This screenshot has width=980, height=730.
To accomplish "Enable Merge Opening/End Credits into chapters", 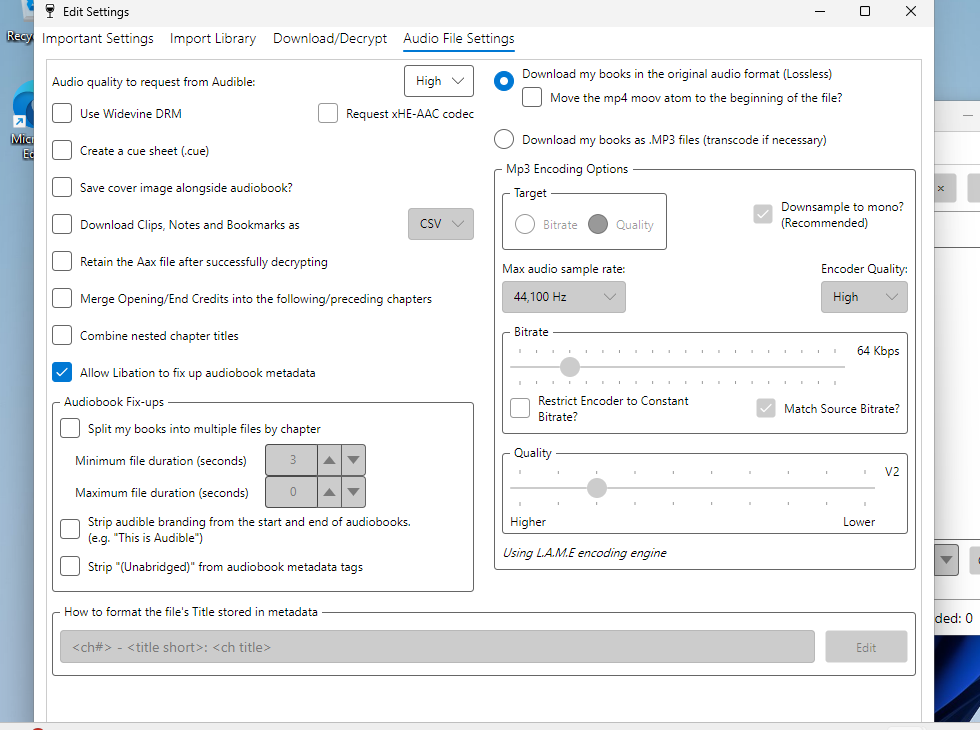I will click(62, 298).
